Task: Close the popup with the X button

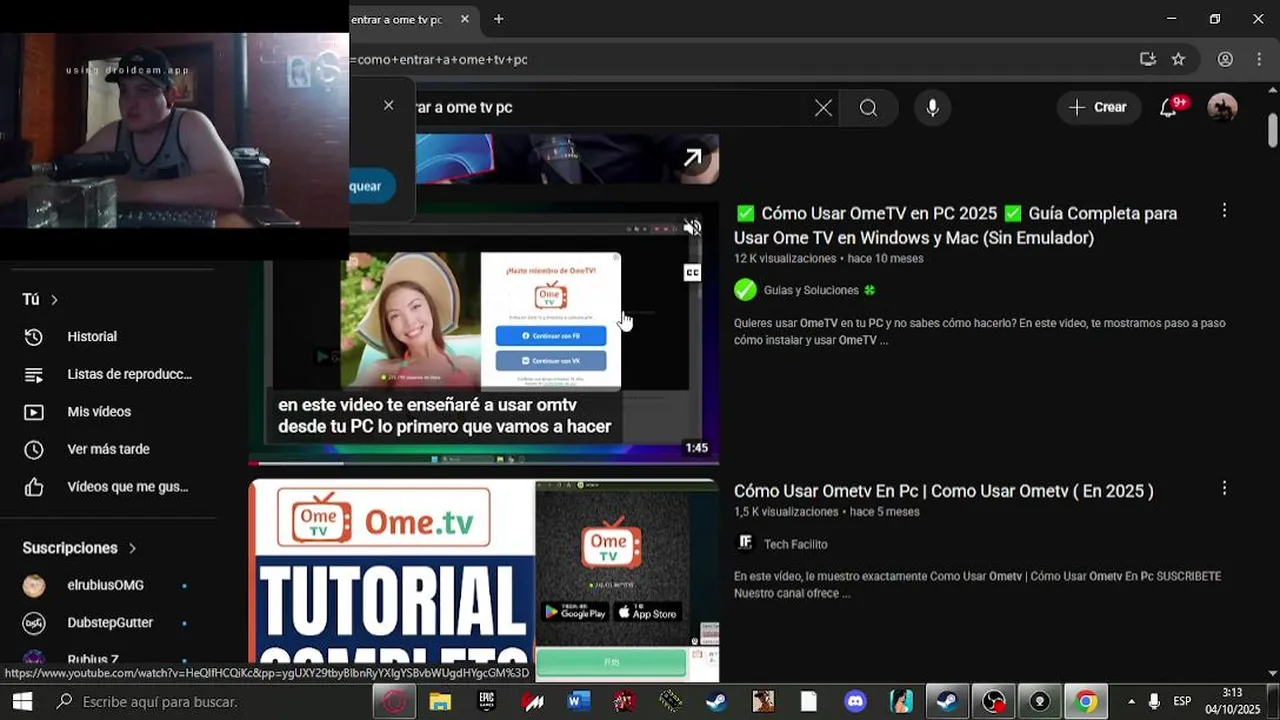Action: 388,105
